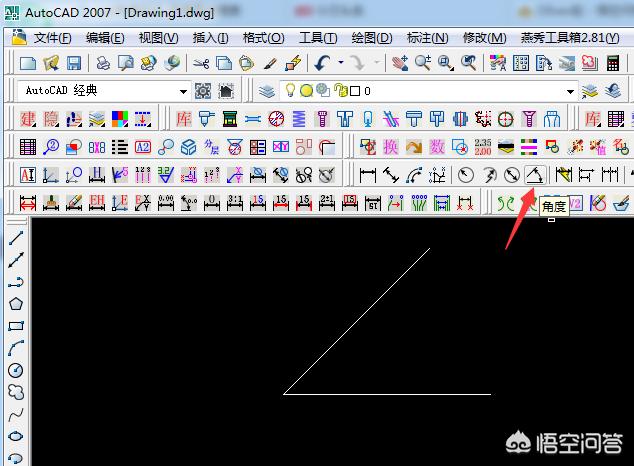Toggle layer 0 on/off lightbulb
Screen dimensions: 634x466
290,91
